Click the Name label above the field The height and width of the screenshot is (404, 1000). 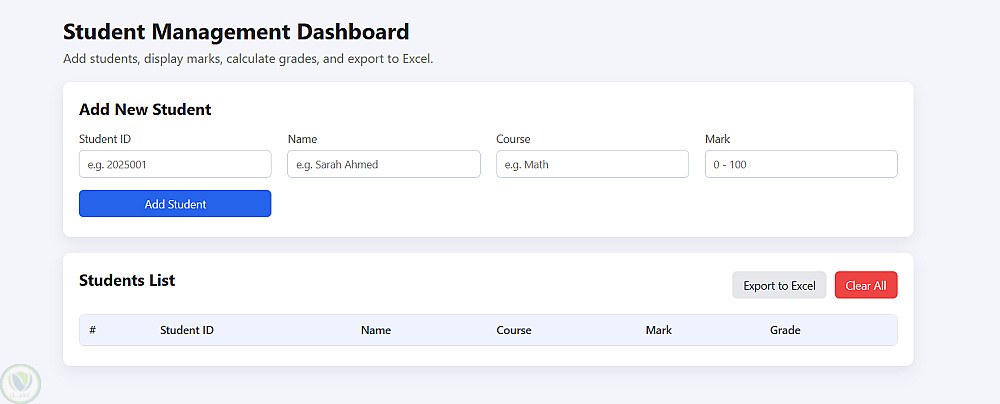(x=302, y=139)
